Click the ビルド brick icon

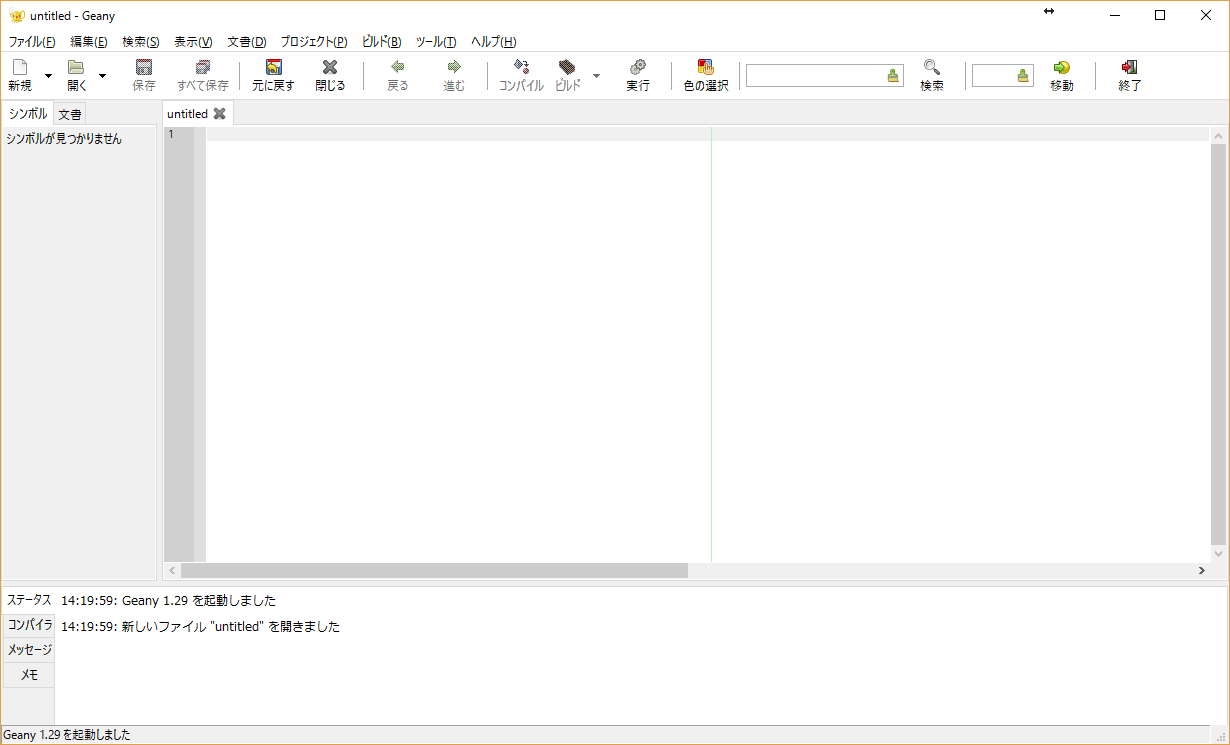pyautogui.click(x=567, y=68)
